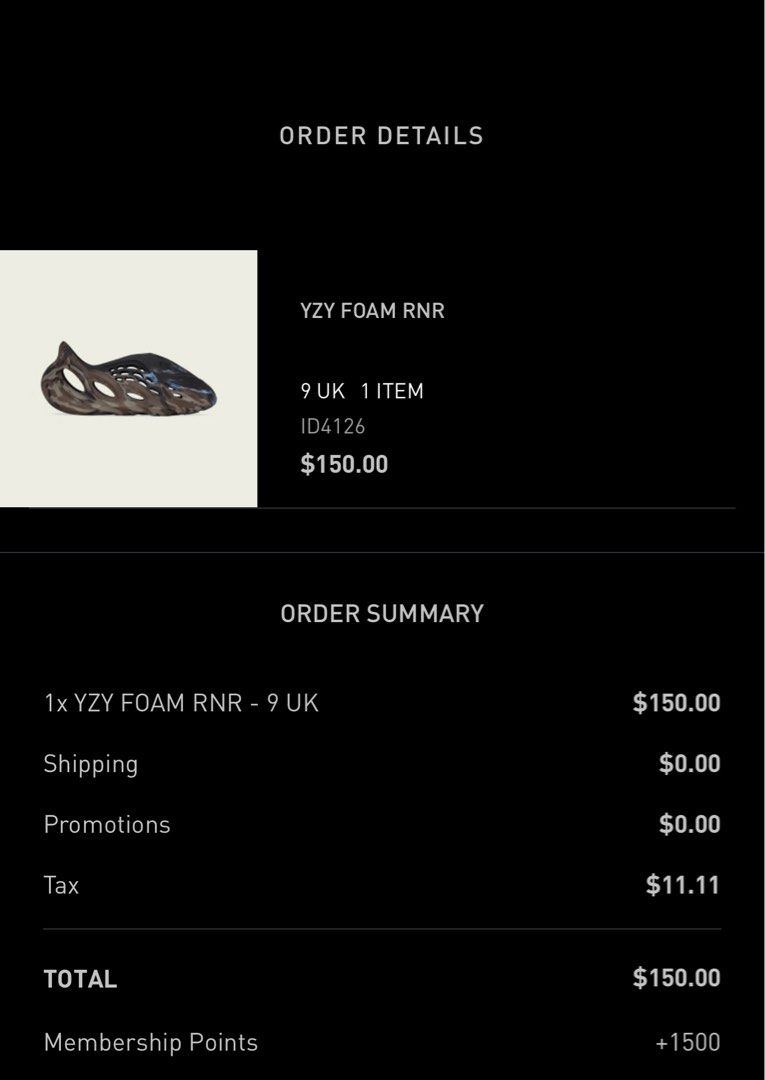Click the ORDER DETAILS heading

(x=381, y=136)
